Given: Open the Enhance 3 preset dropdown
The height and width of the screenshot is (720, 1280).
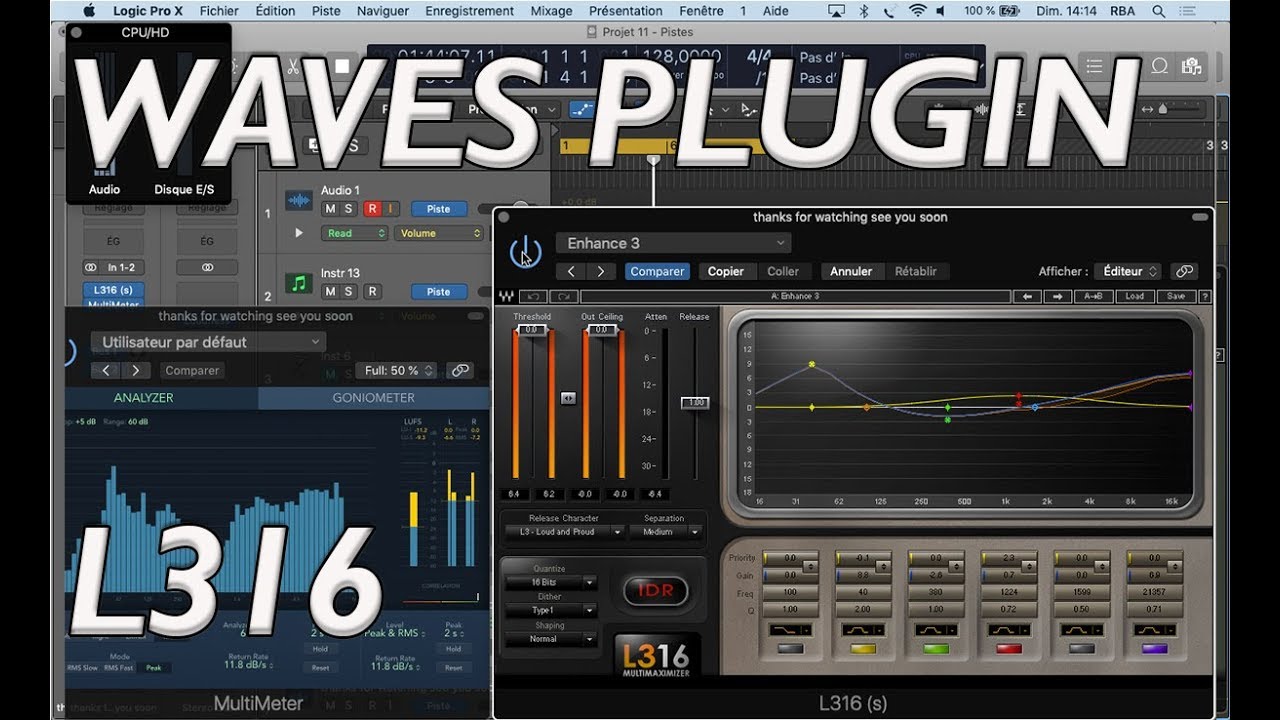Looking at the screenshot, I should 675,243.
